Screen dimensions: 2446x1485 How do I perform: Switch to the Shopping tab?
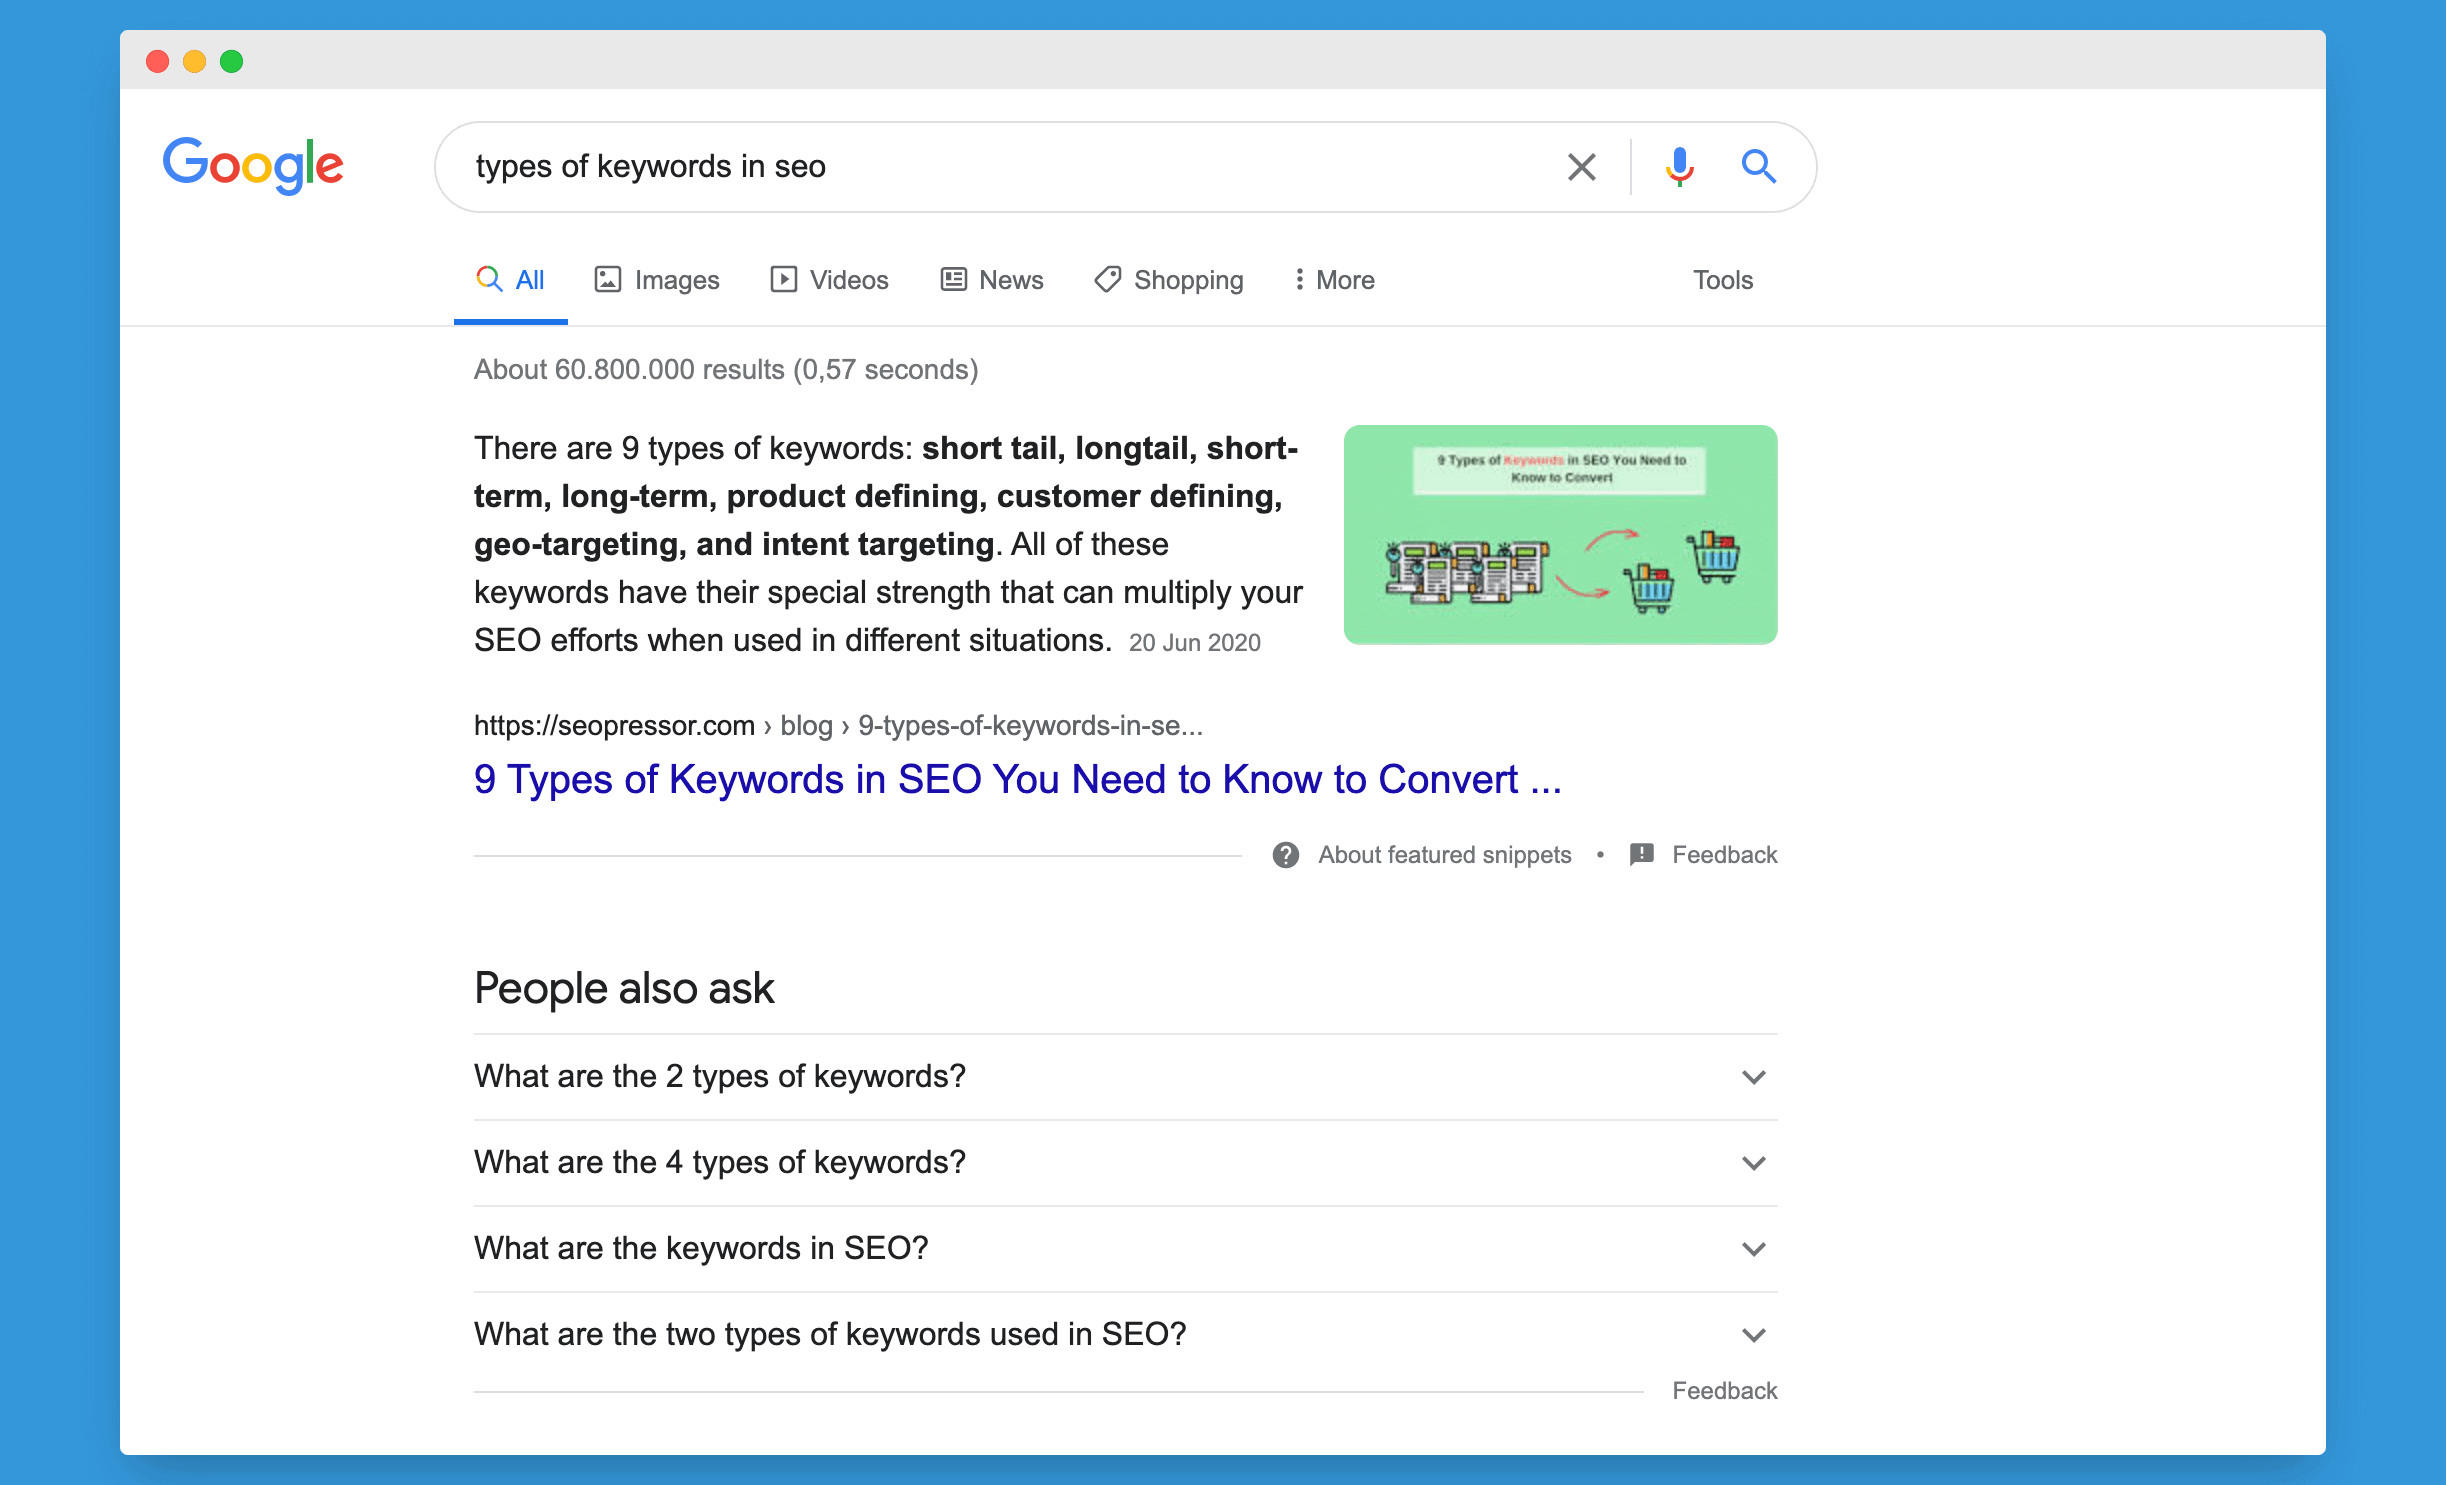pyautogui.click(x=1168, y=281)
